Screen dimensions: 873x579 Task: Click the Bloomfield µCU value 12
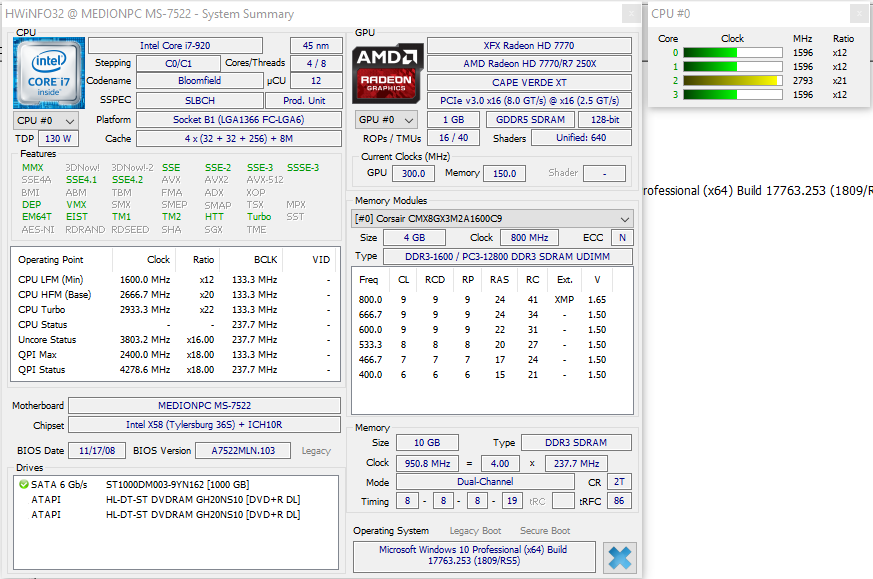(316, 81)
